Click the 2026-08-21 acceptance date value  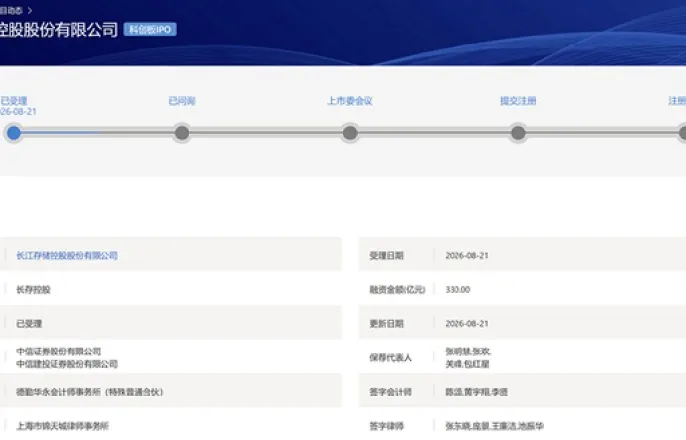click(467, 255)
